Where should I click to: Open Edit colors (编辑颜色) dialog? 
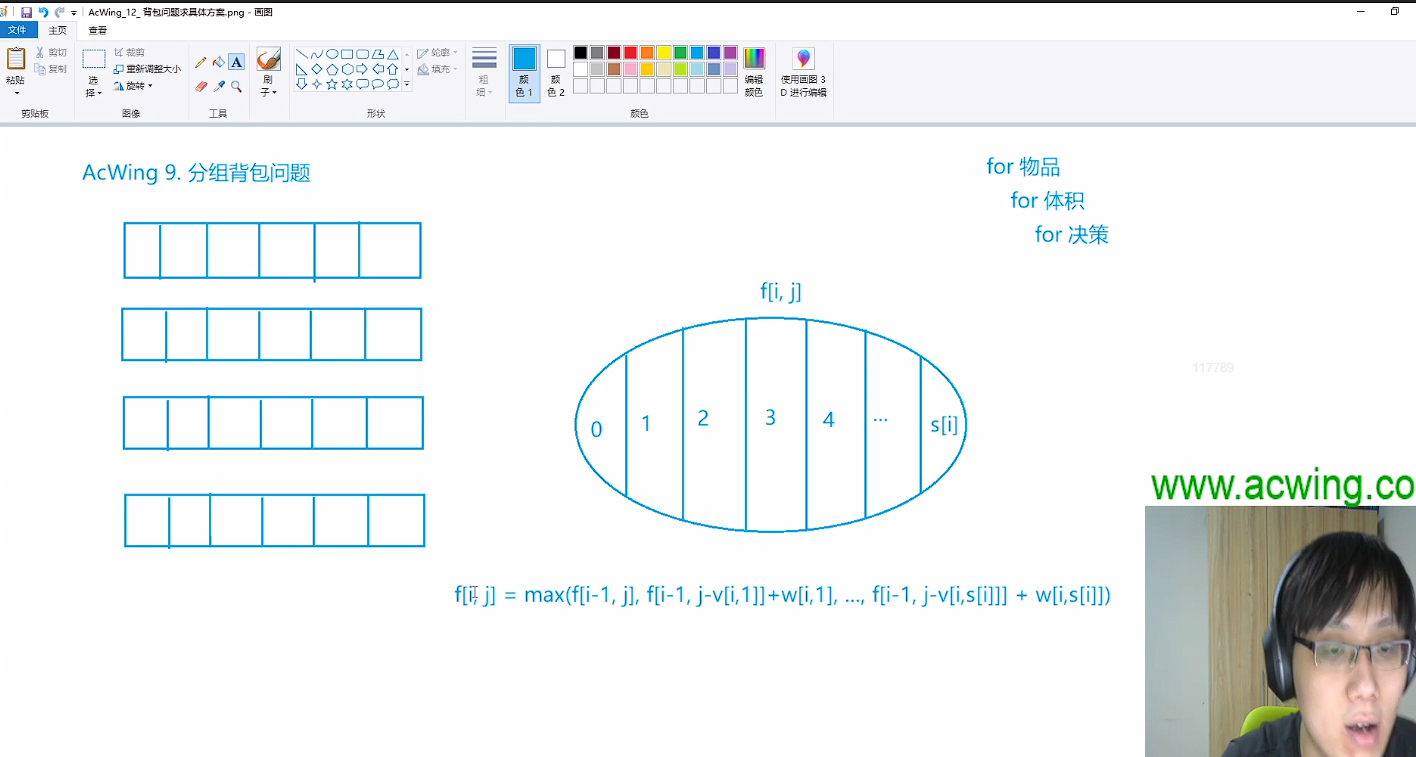[754, 72]
